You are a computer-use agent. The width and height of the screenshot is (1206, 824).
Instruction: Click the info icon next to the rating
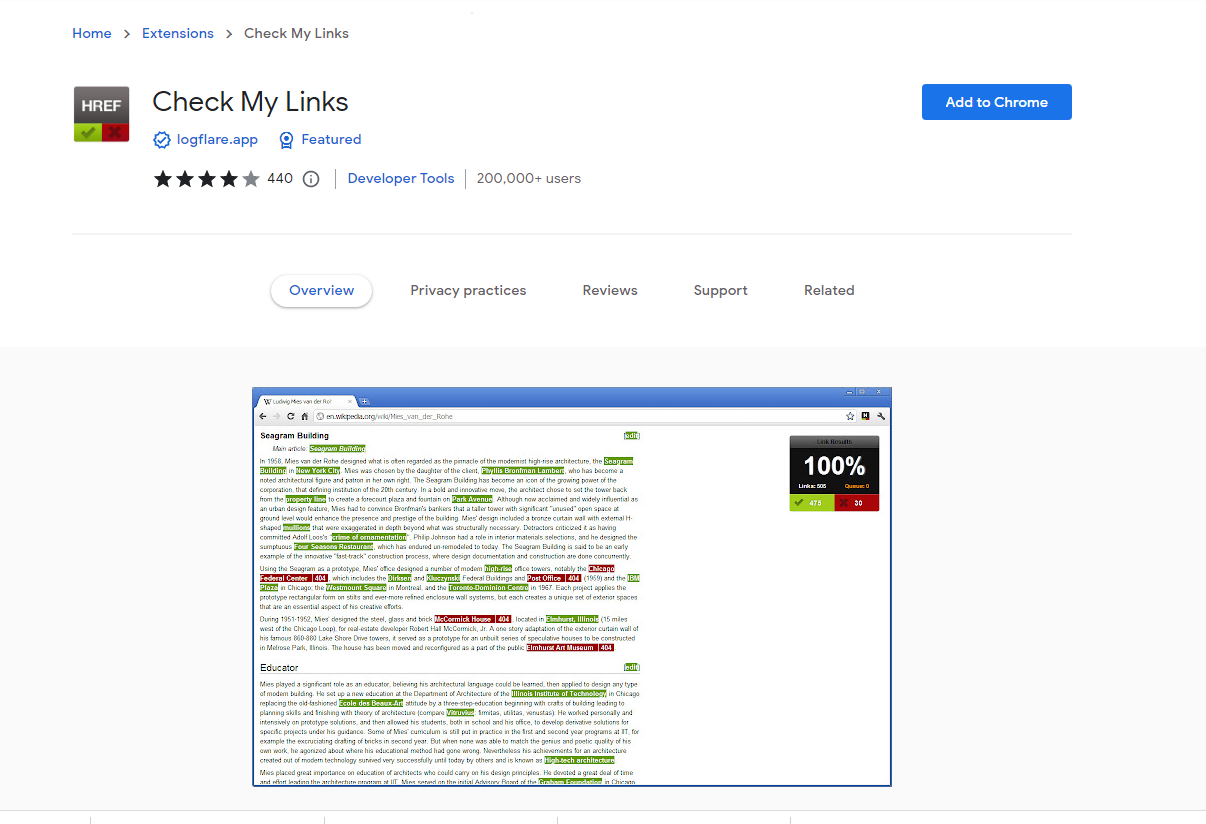[x=310, y=178]
